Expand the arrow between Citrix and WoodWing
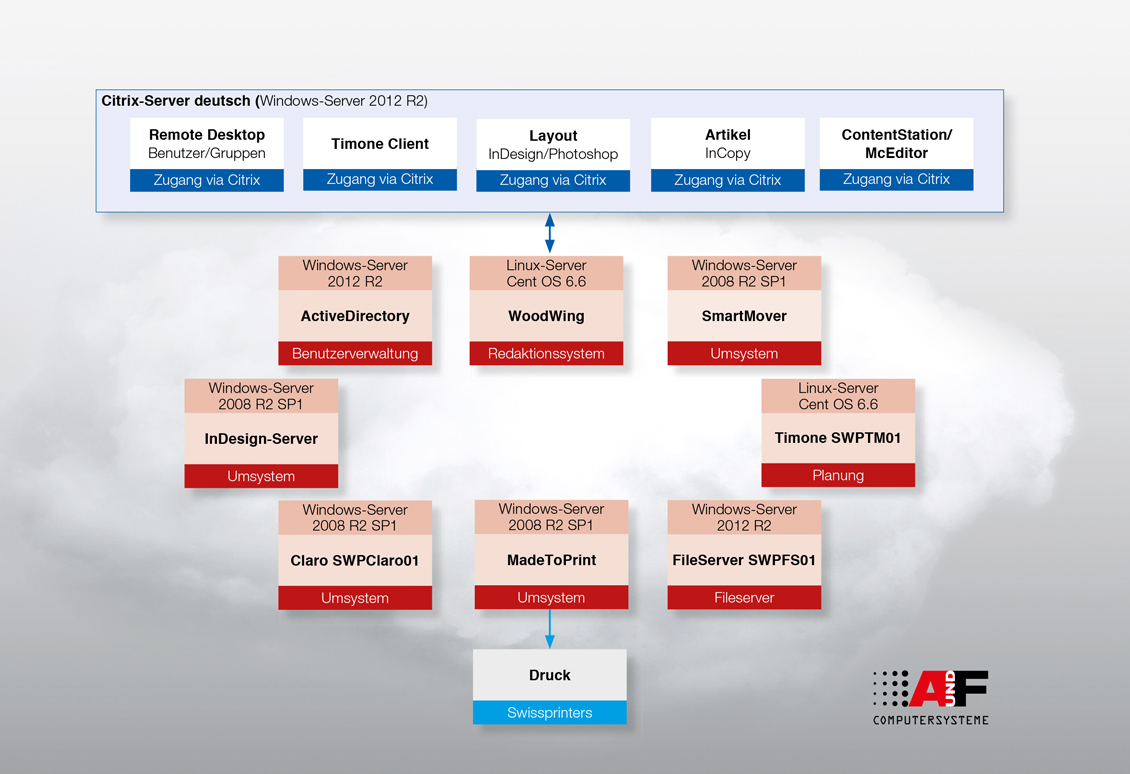This screenshot has height=774, width=1130. pos(549,231)
